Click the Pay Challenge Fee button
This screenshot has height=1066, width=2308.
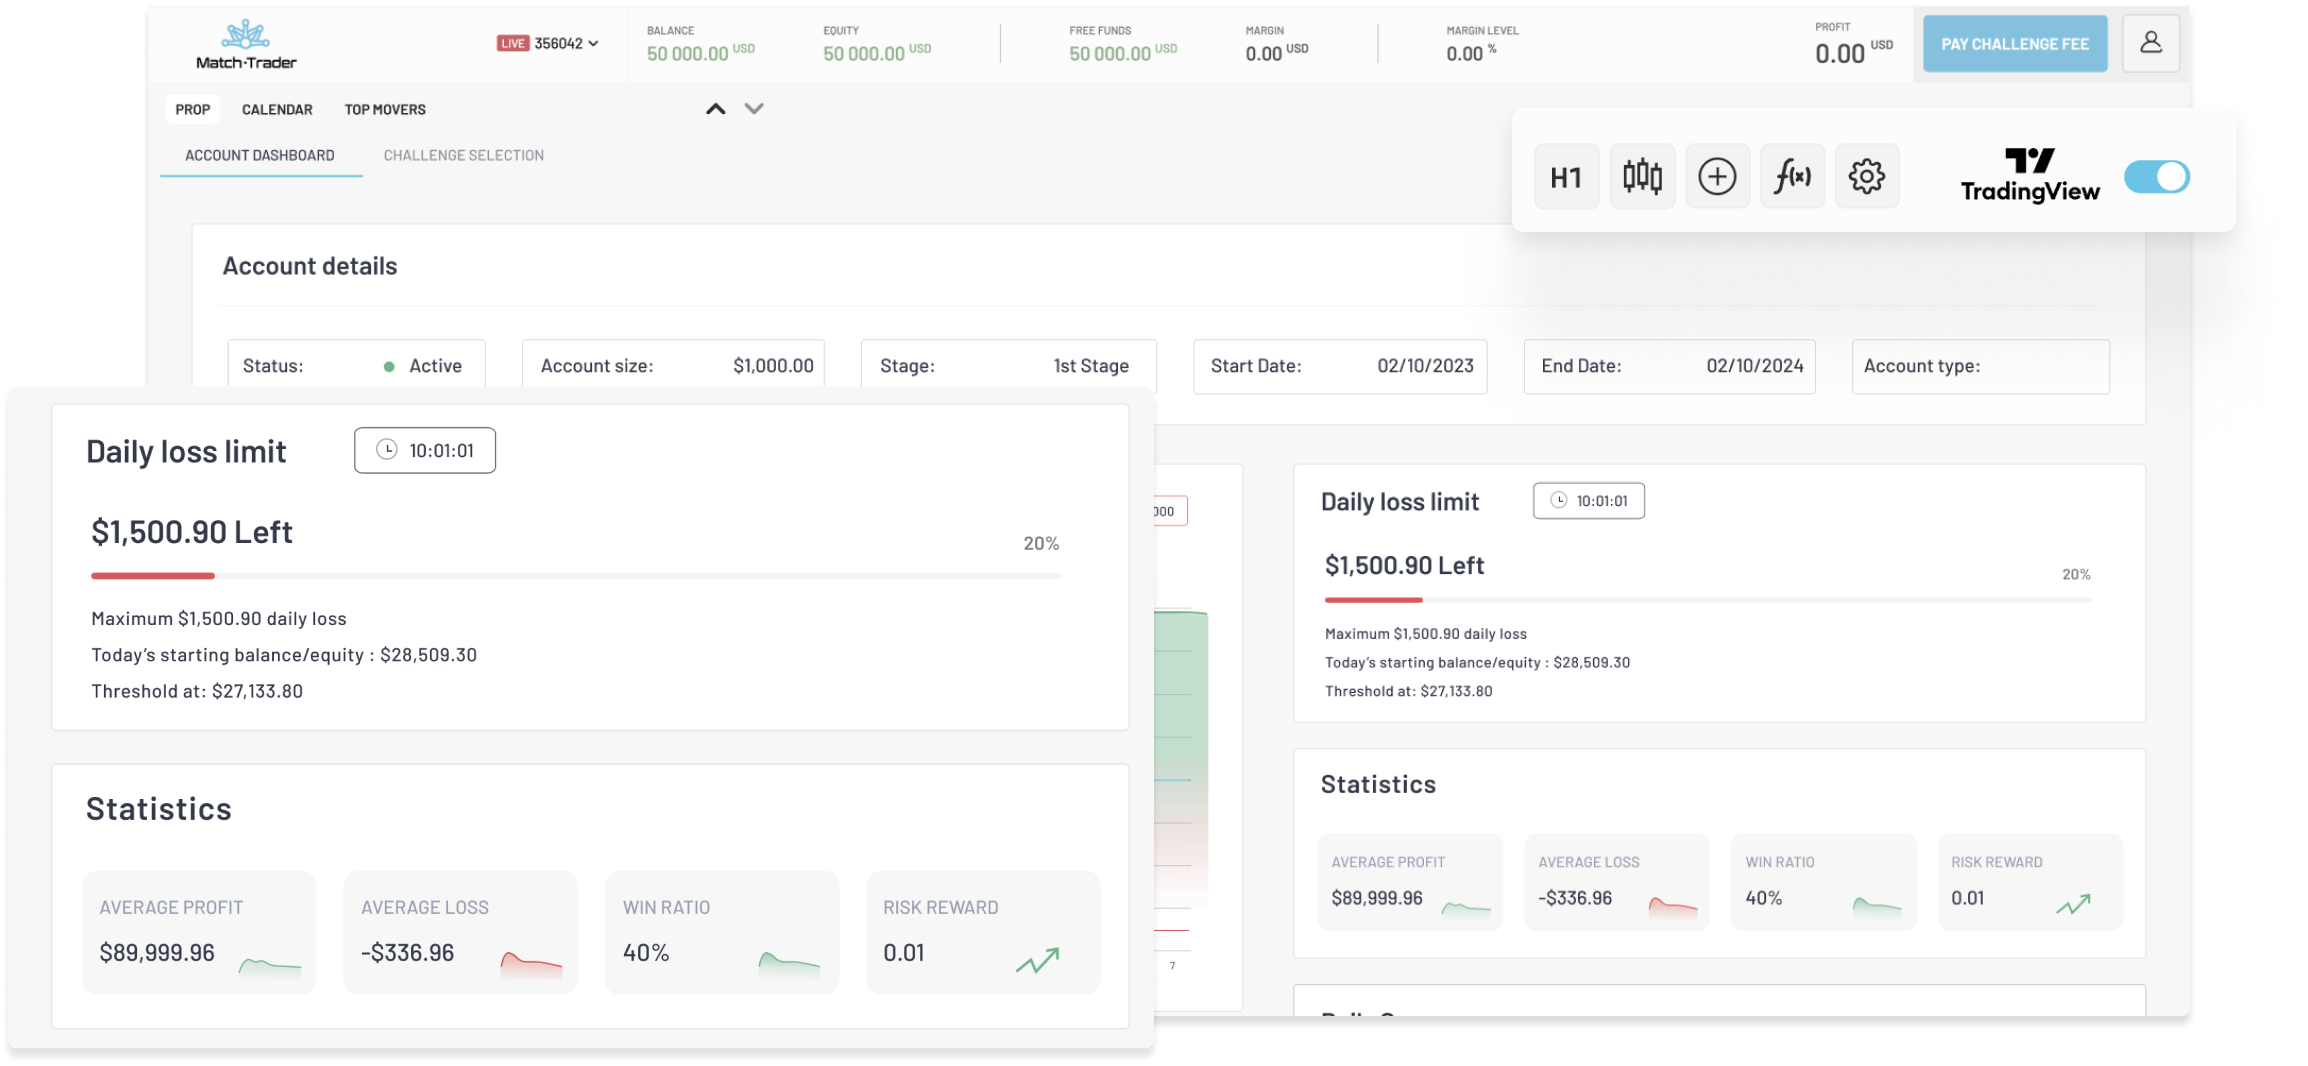pos(2014,43)
